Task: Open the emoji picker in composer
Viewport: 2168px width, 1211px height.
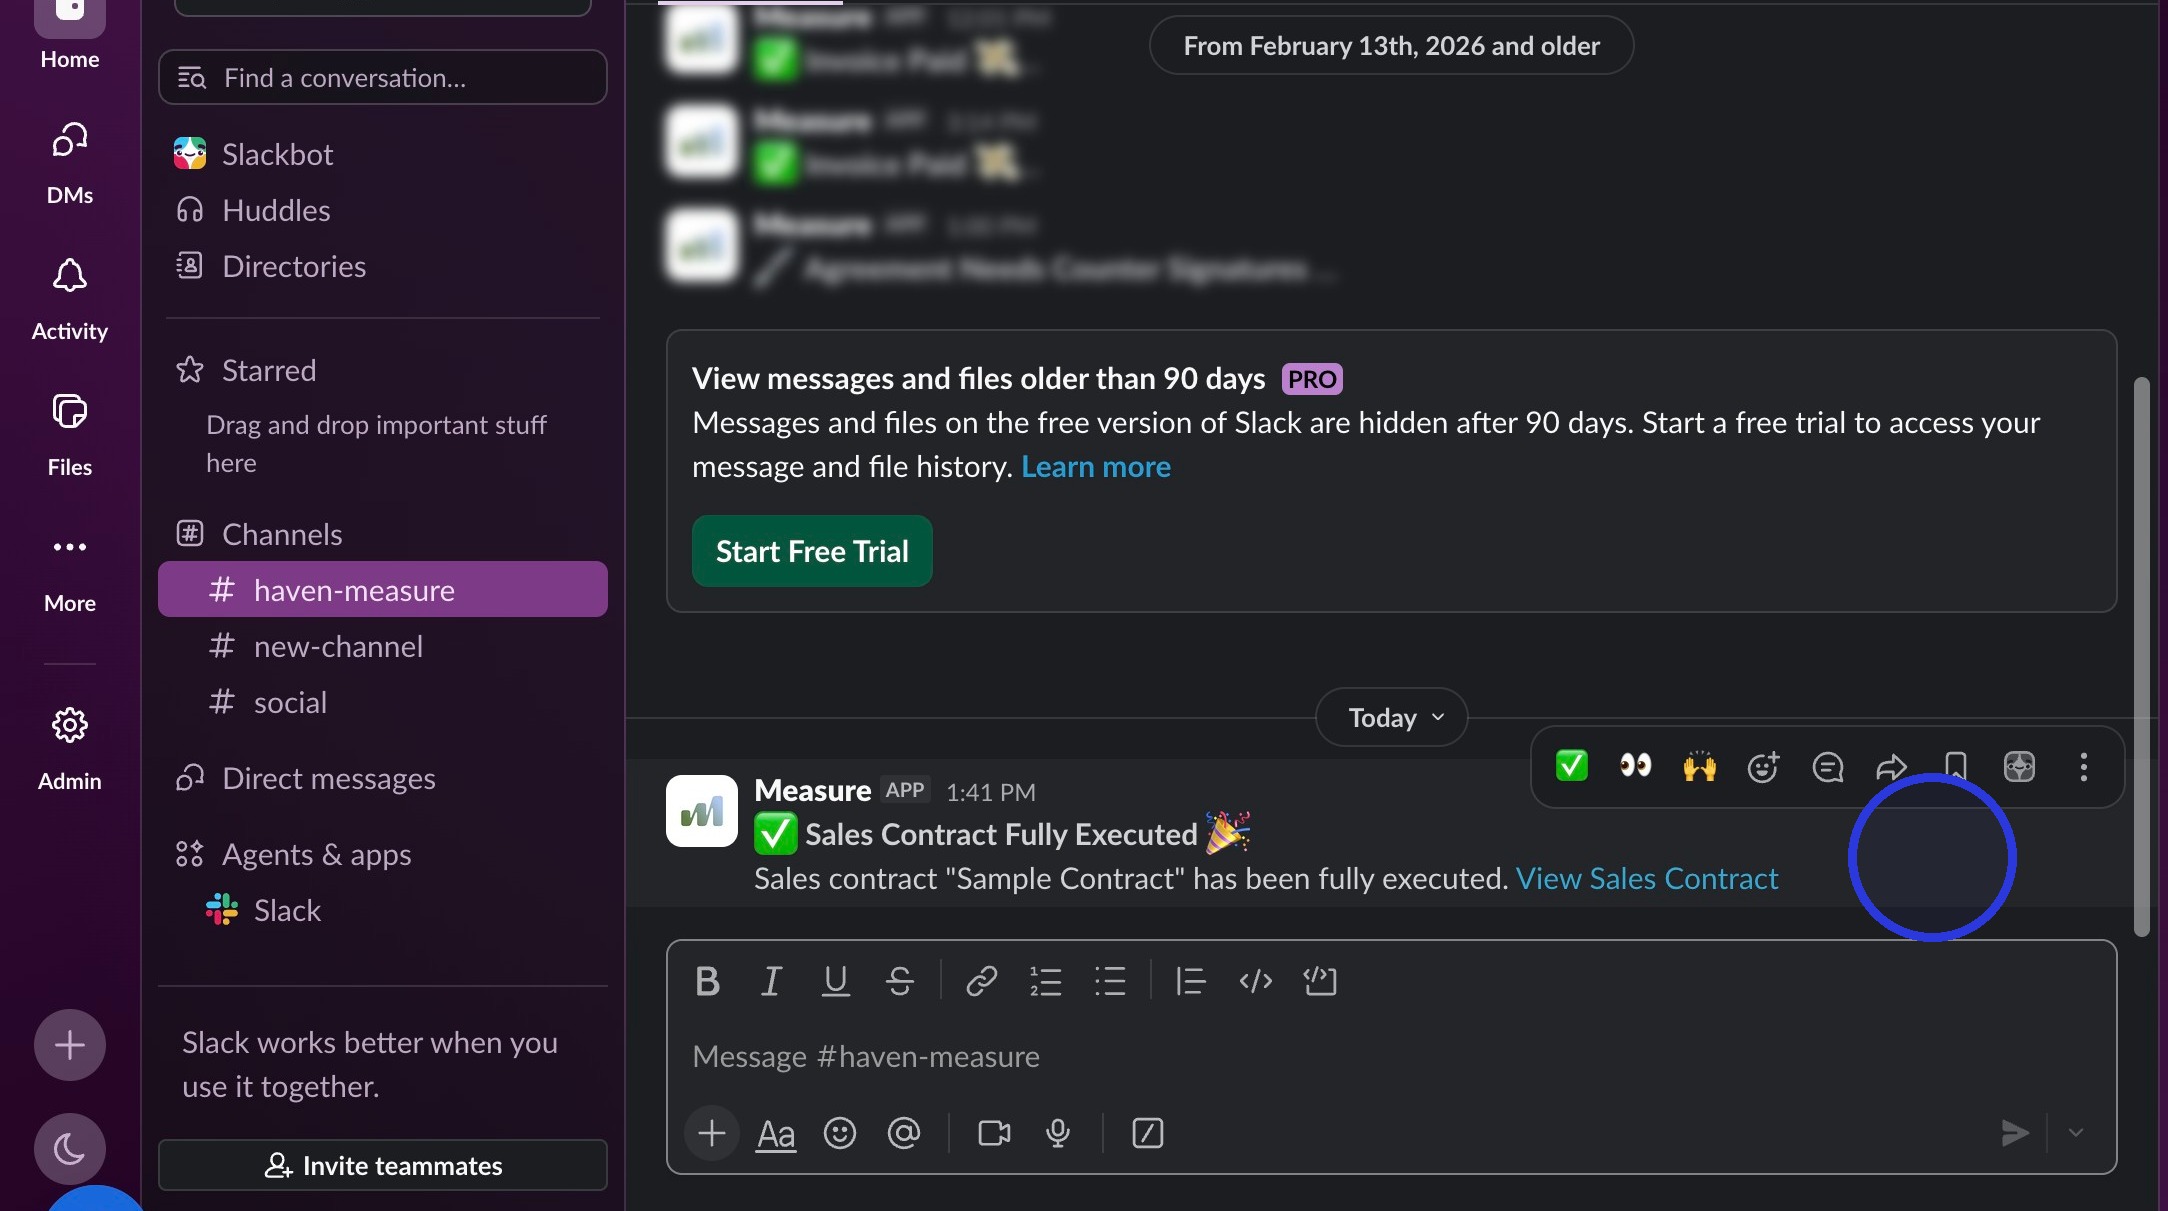Action: coord(840,1133)
